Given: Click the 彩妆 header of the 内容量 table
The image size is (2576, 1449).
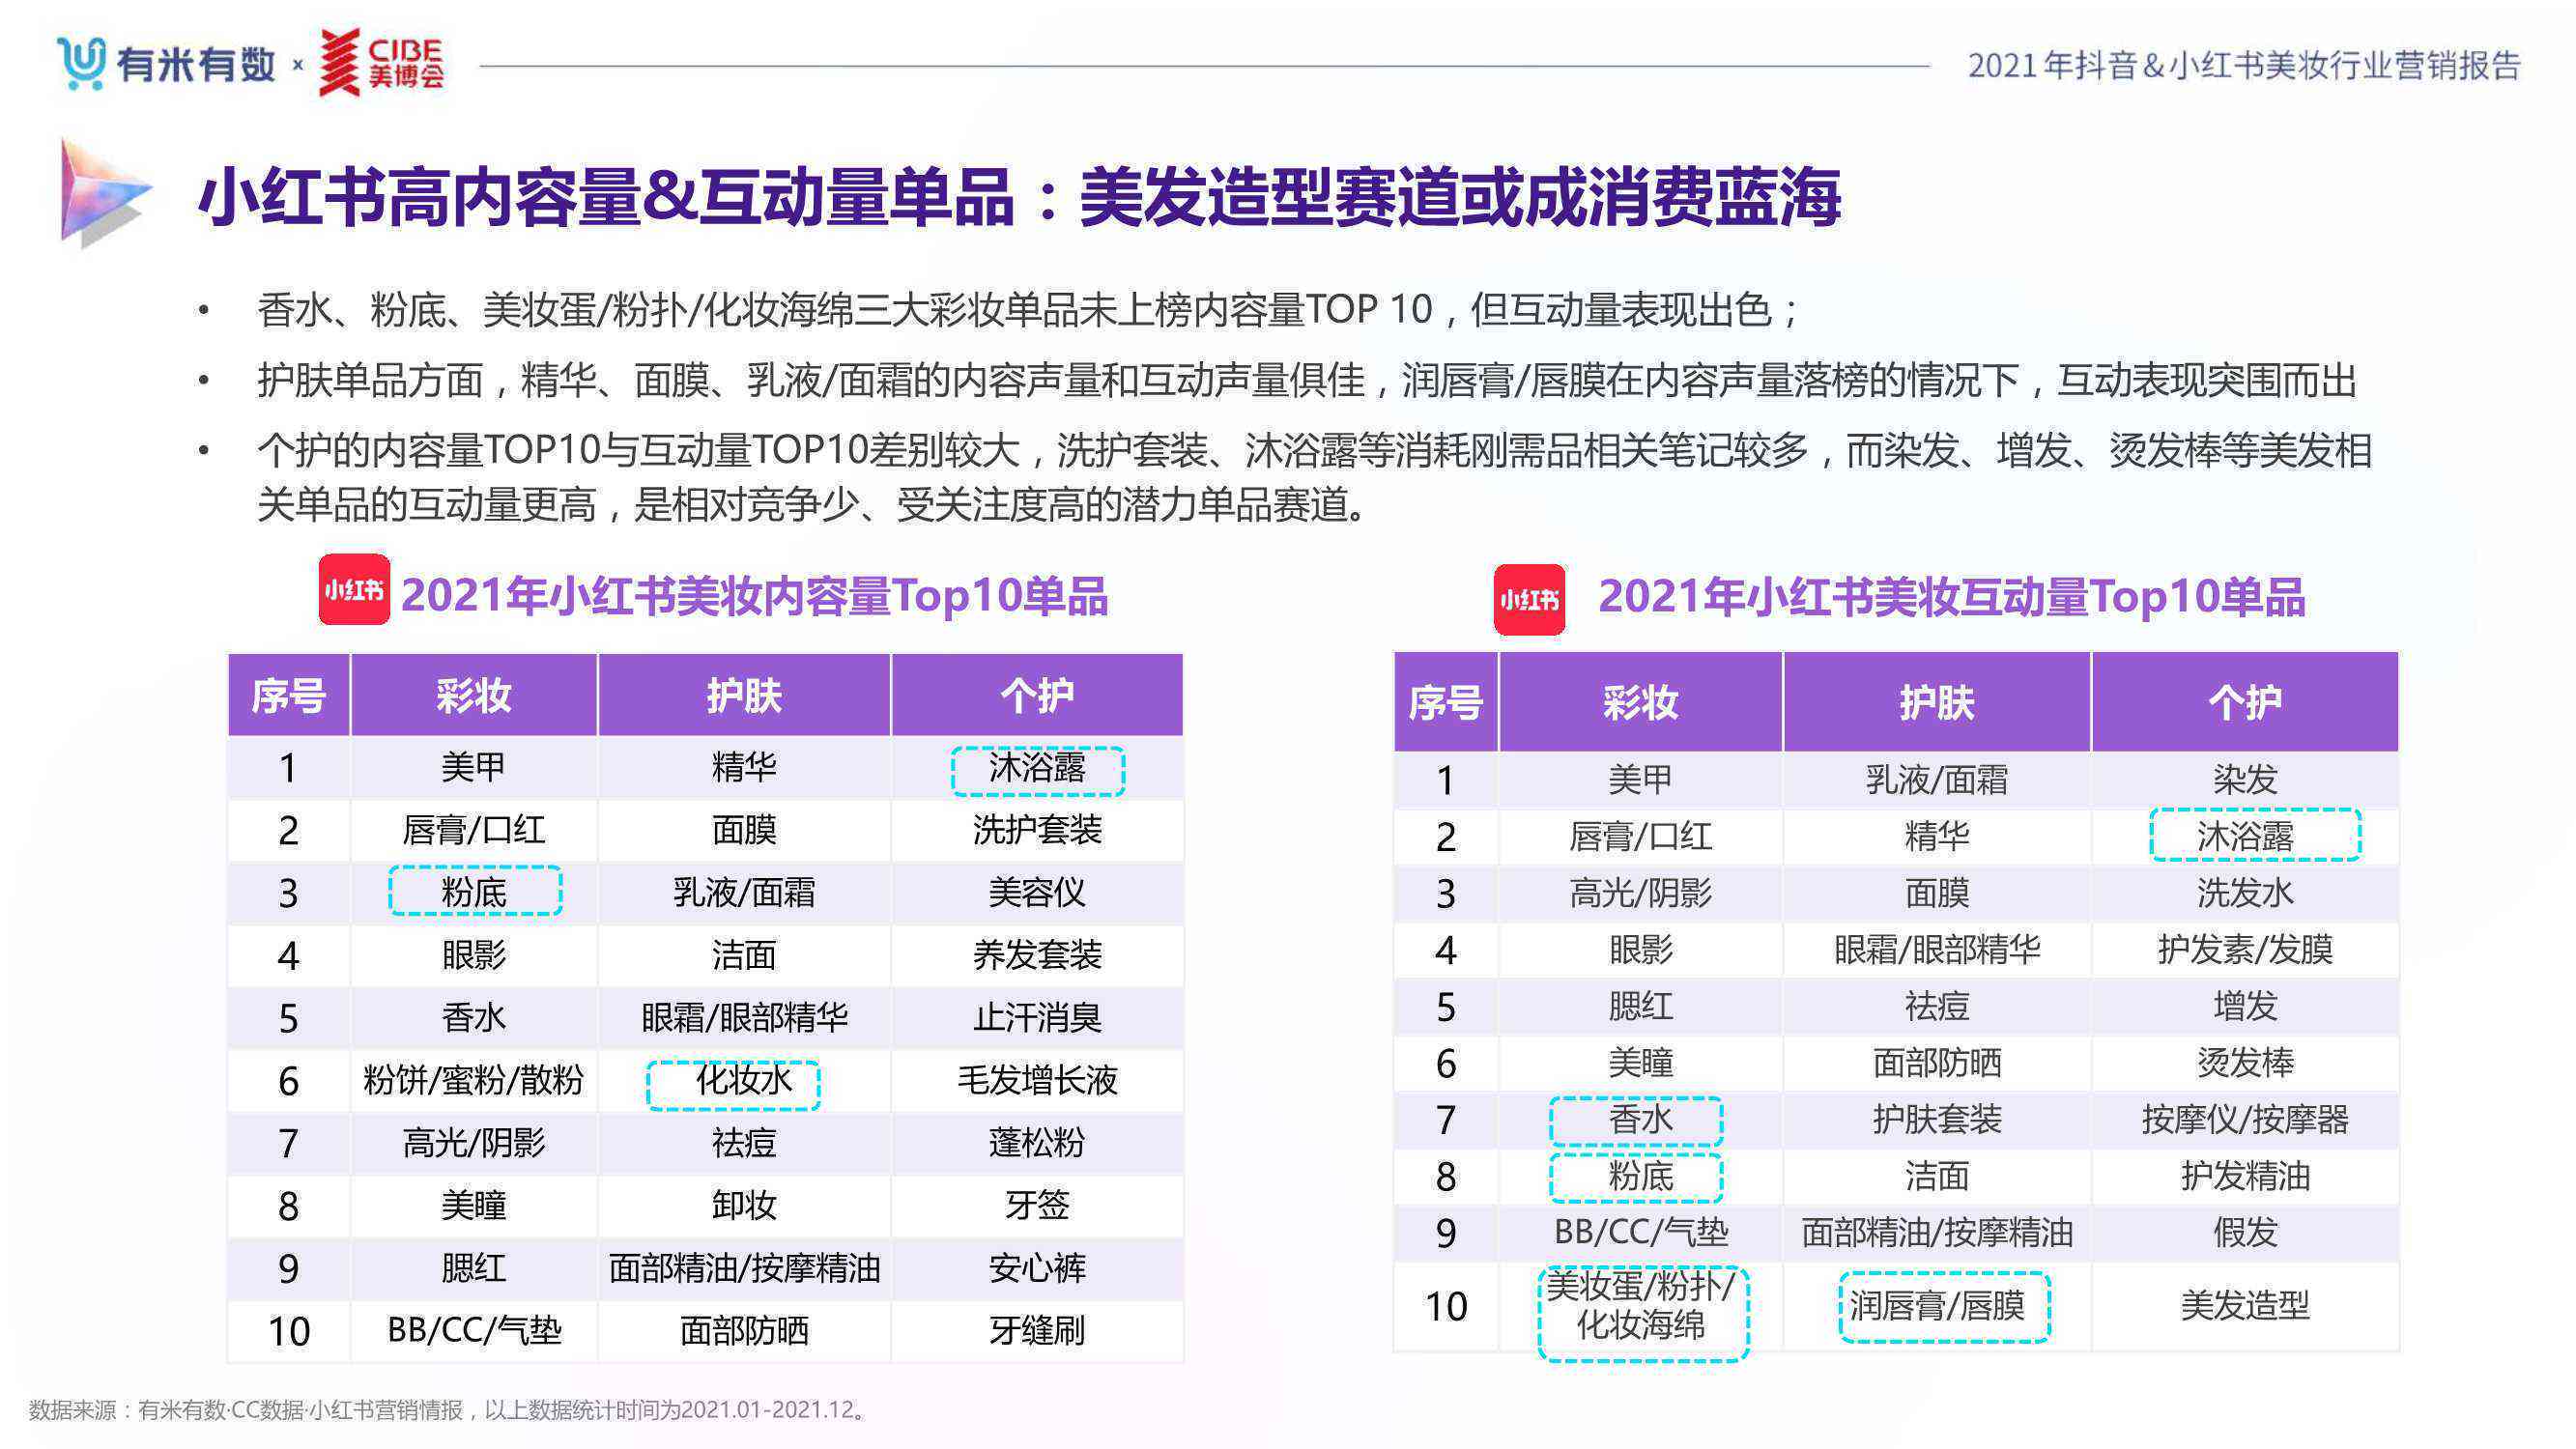Looking at the screenshot, I should [x=474, y=695].
